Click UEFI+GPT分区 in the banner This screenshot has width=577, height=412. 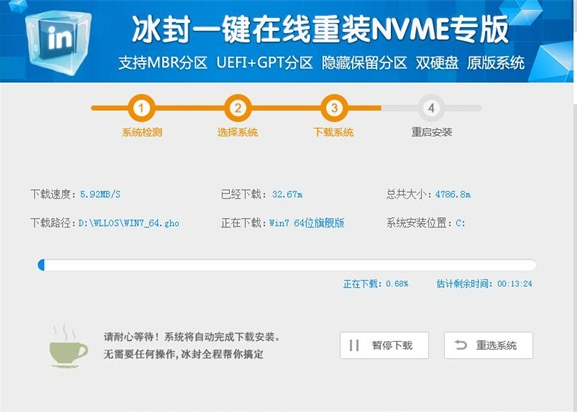pyautogui.click(x=265, y=63)
